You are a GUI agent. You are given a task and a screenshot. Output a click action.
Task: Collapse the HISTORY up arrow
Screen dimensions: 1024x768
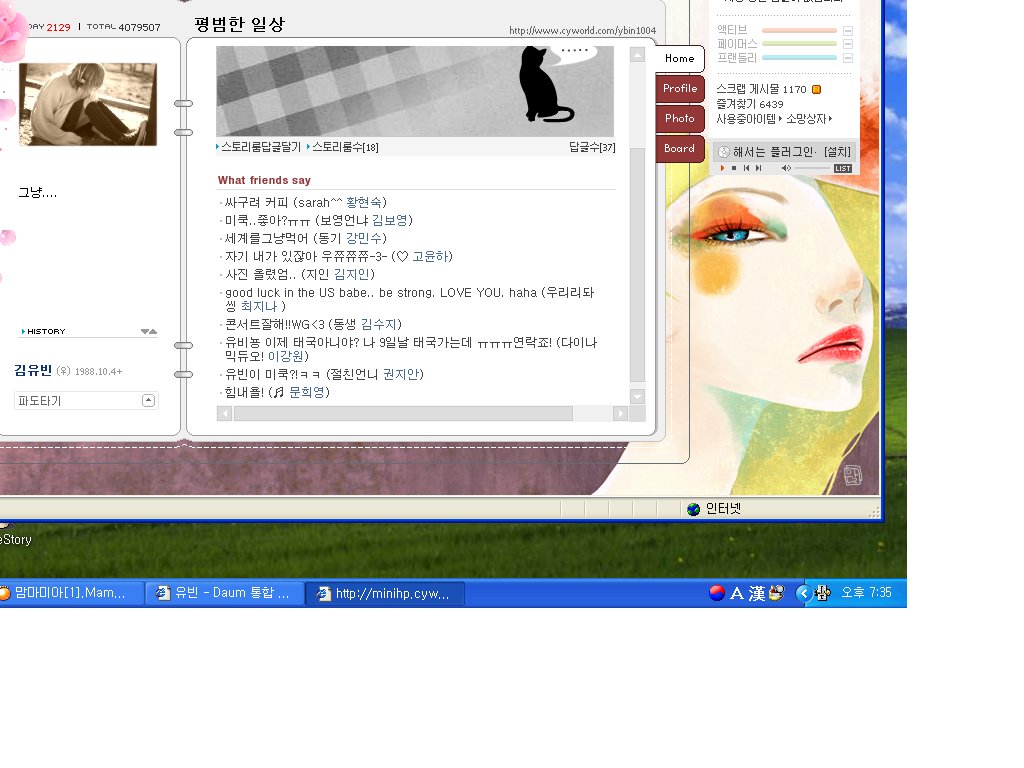point(153,332)
